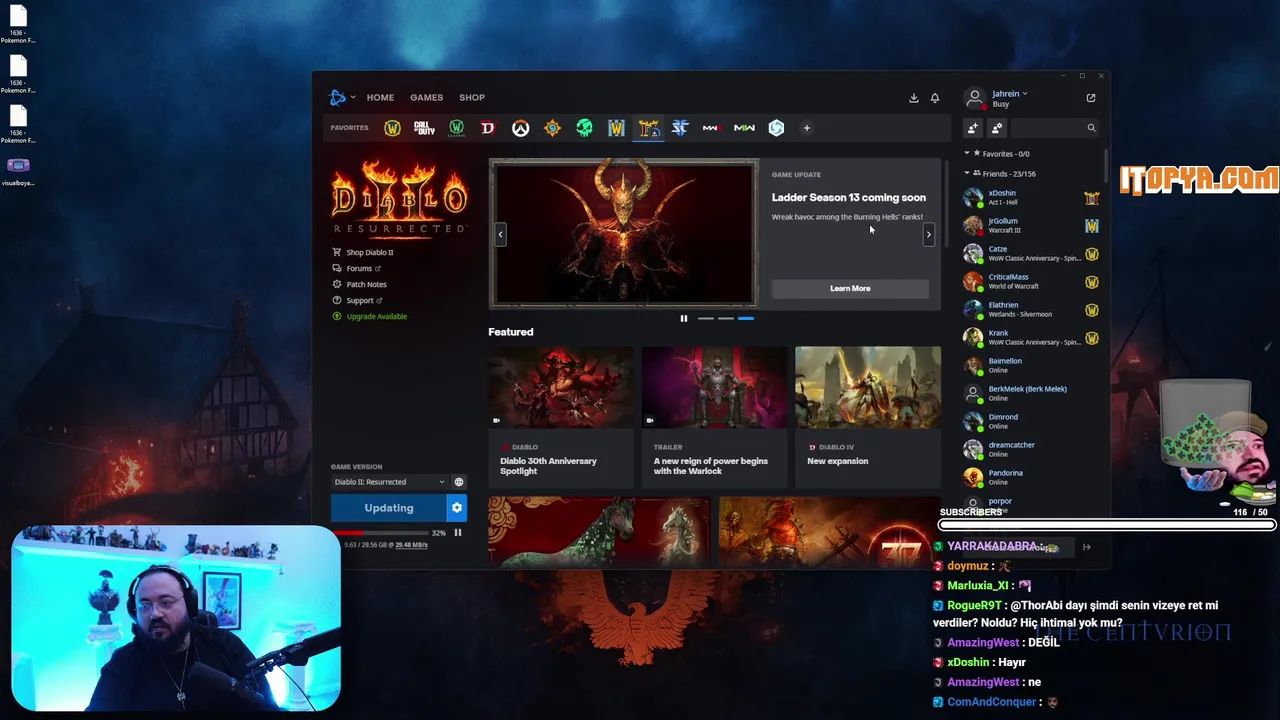Viewport: 1280px width, 720px height.
Task: Click the 32% update progress bar
Action: tap(380, 533)
